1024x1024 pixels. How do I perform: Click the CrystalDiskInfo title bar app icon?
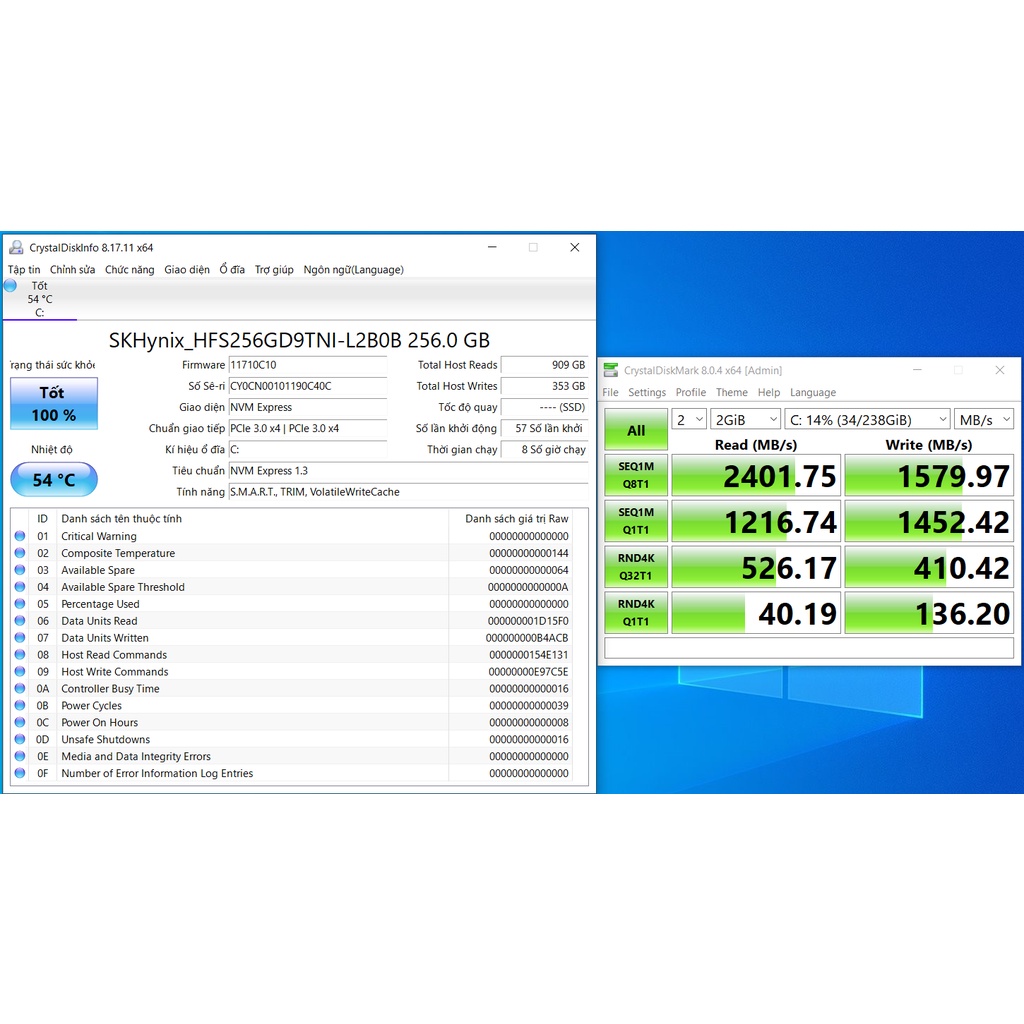(16, 248)
